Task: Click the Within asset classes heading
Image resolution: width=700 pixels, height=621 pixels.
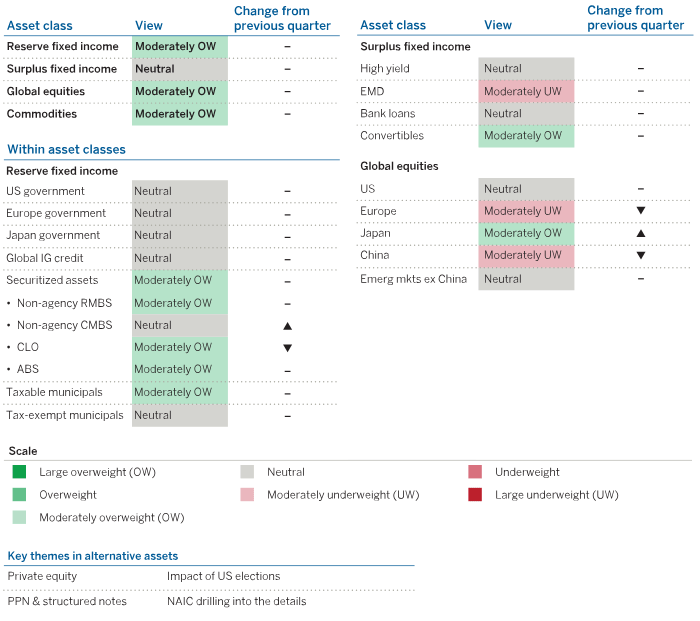Action: [66, 150]
